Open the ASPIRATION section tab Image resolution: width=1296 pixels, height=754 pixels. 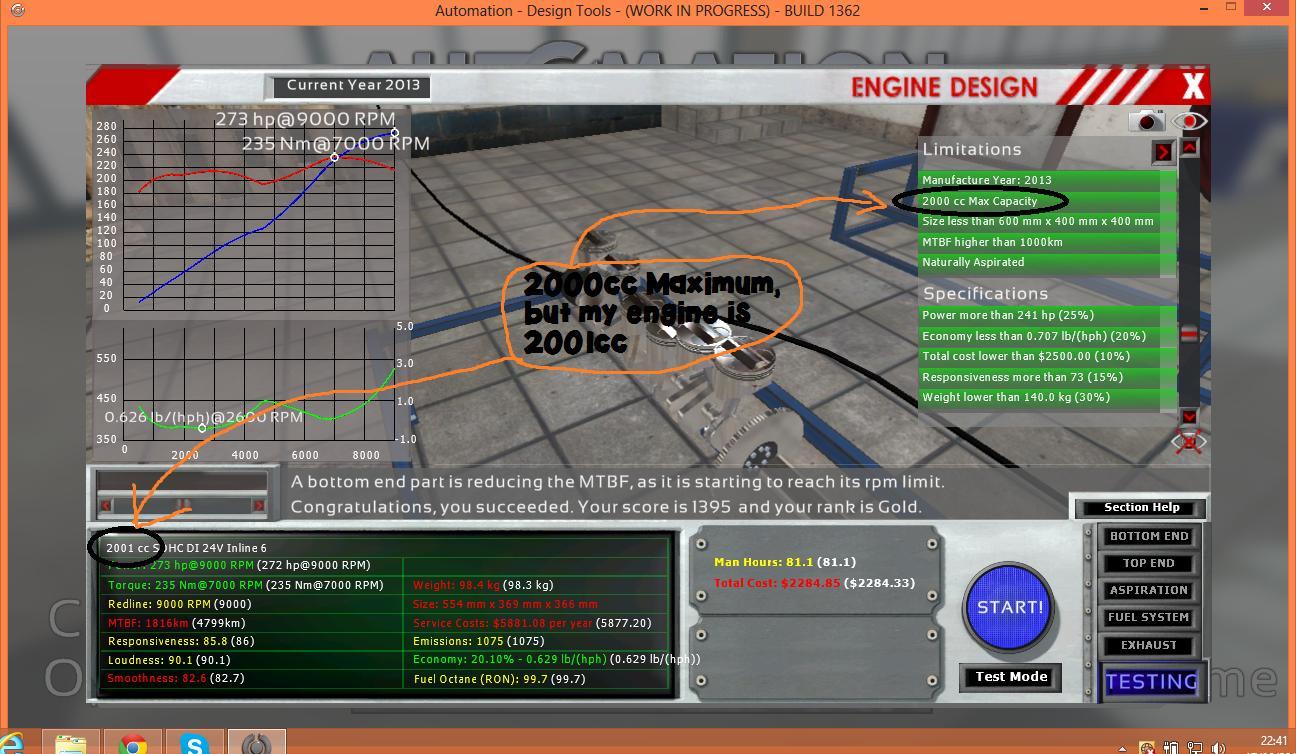pos(1148,590)
